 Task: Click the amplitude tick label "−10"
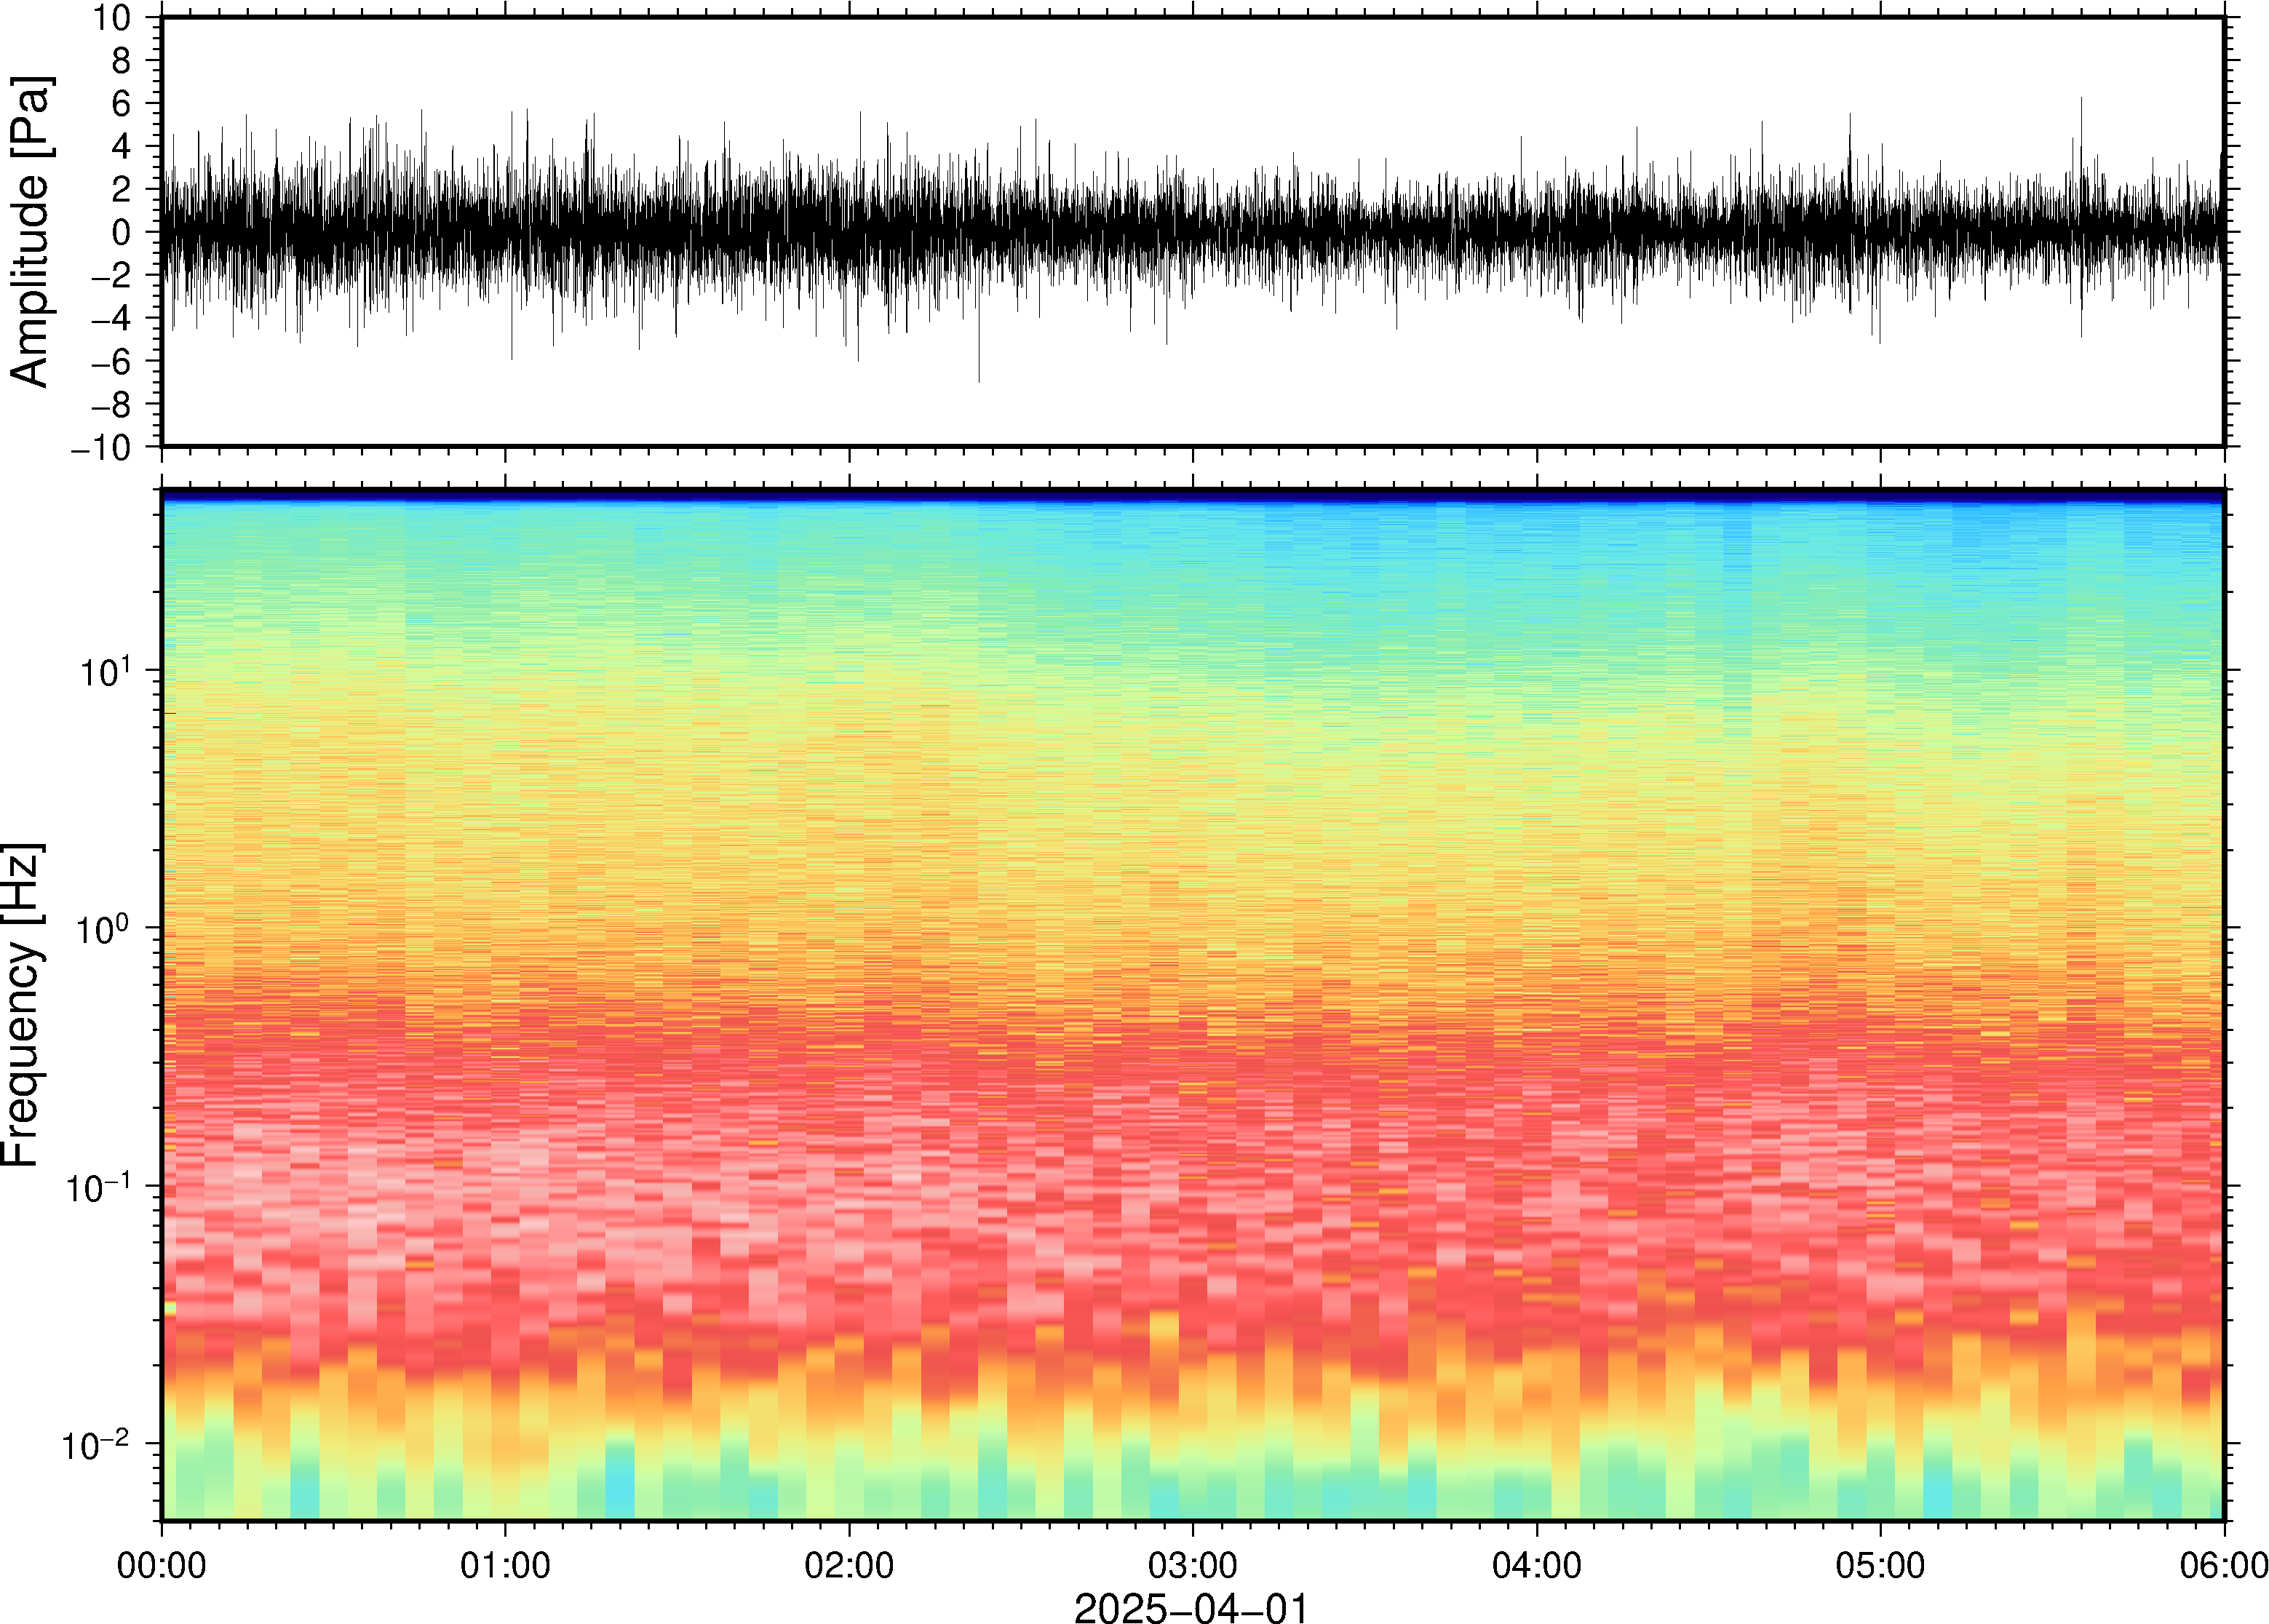101,448
